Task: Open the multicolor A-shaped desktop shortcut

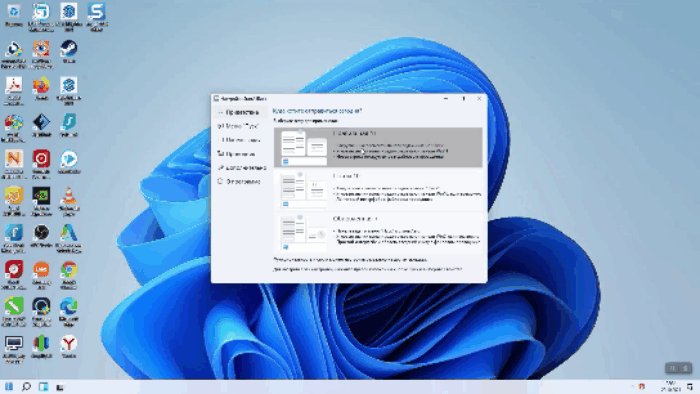Action: (69, 238)
